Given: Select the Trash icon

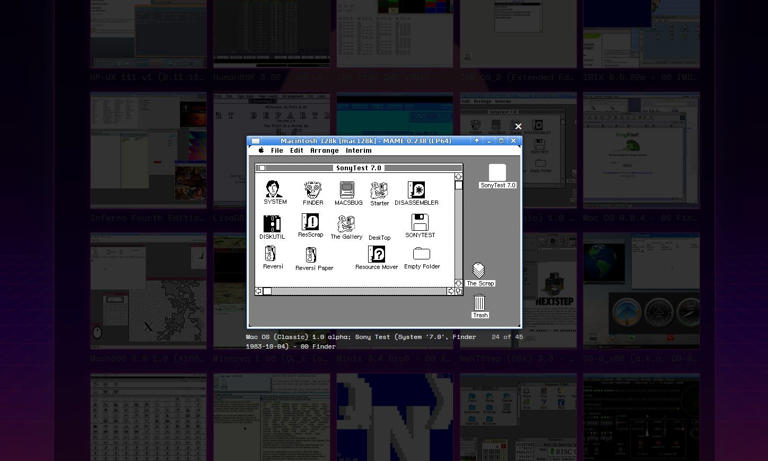Looking at the screenshot, I should (x=480, y=302).
